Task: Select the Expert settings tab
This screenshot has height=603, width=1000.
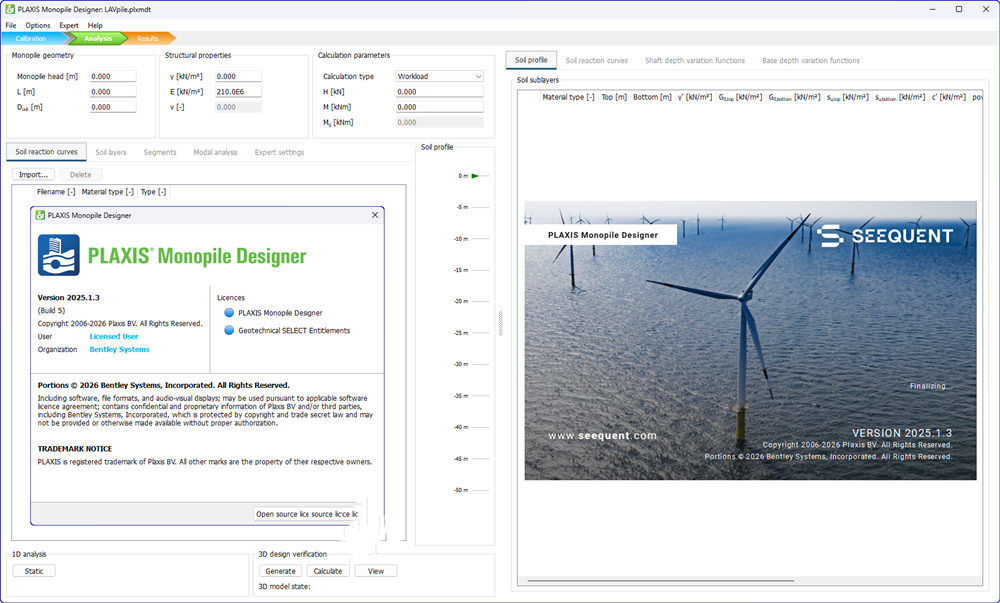Action: pyautogui.click(x=279, y=152)
